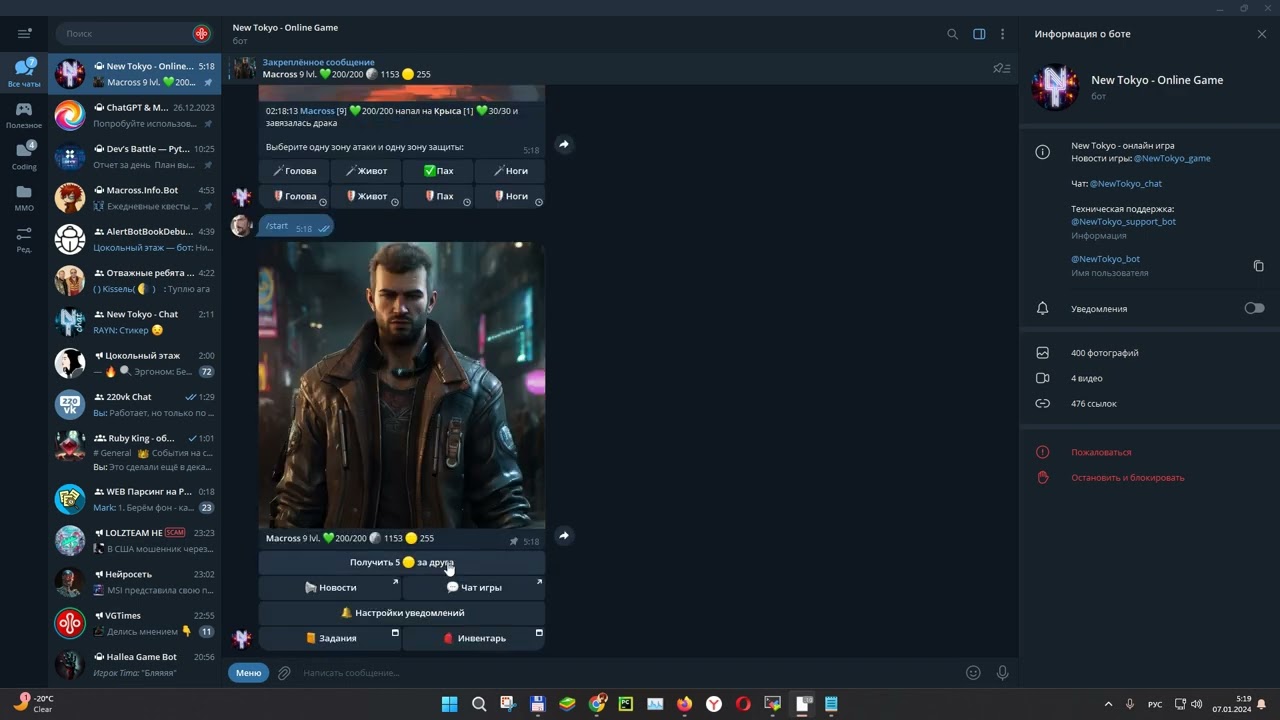Open the three-dot chat options menu
The width and height of the screenshot is (1280, 720).
[x=1002, y=34]
